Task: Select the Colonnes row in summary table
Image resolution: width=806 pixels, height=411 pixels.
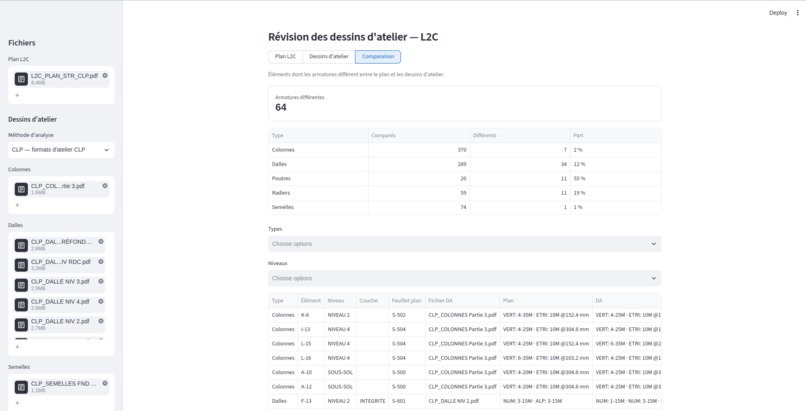Action: tap(465, 150)
